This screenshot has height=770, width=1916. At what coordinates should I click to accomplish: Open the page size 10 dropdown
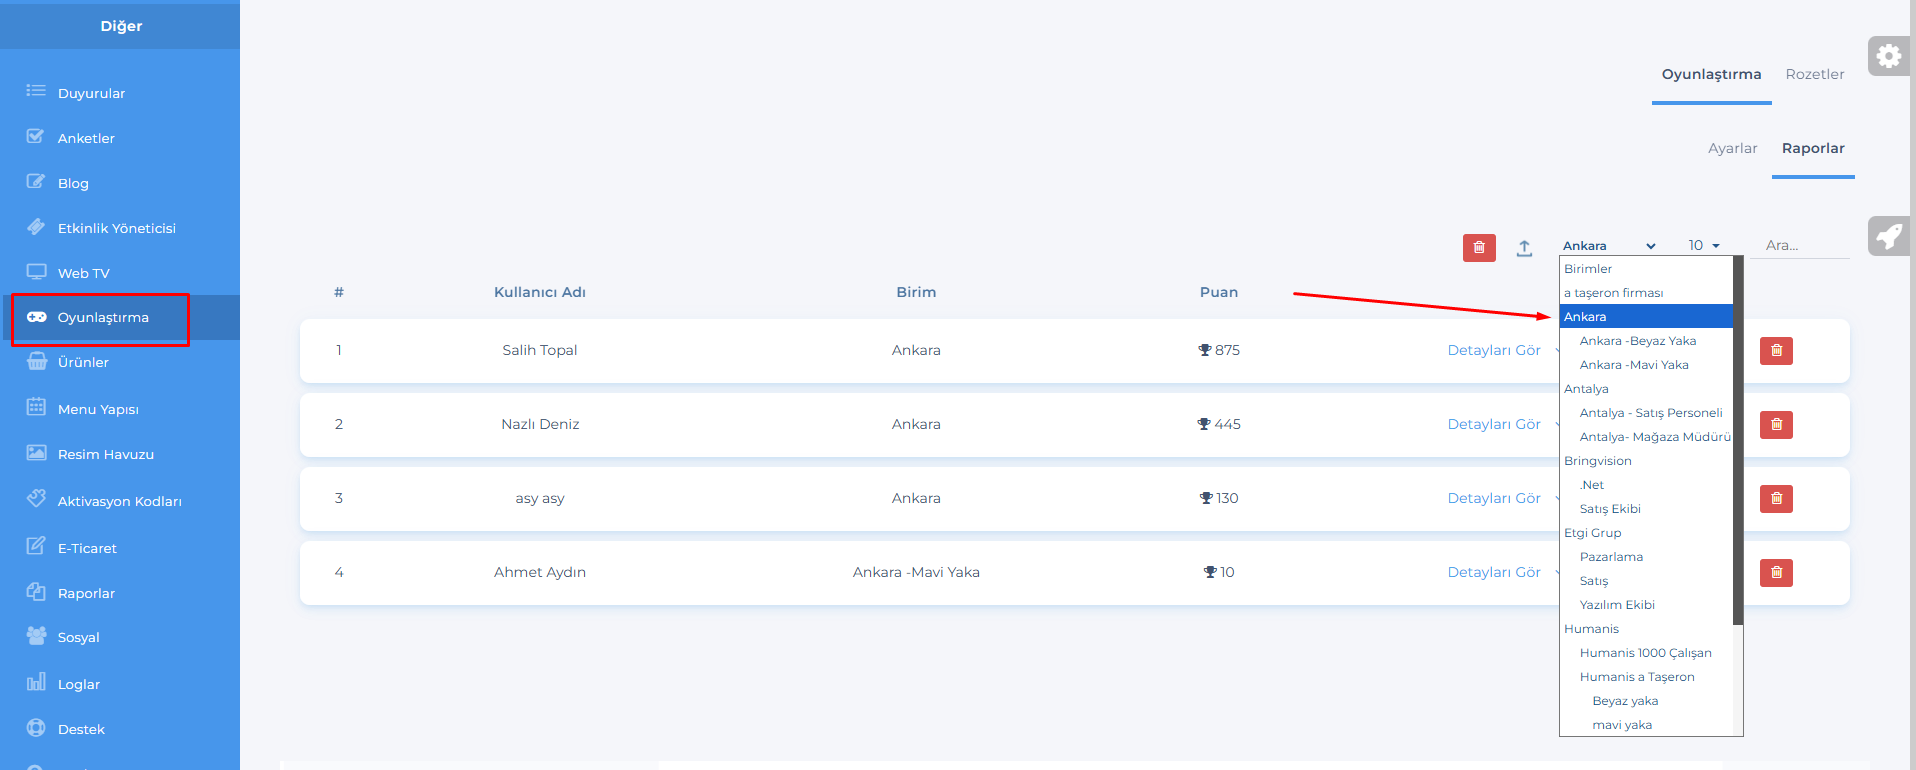(1703, 246)
